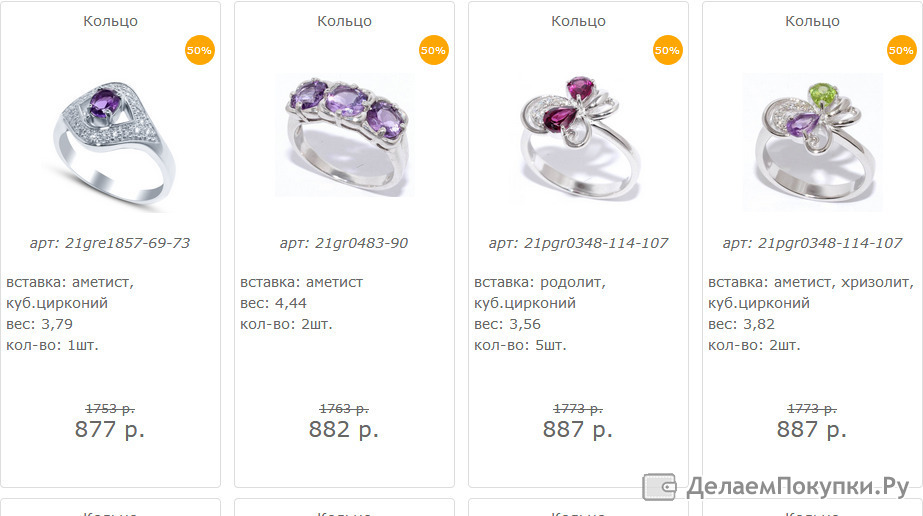
Task: Click the ДелаемПокупки.Ру site label
Action: [x=798, y=487]
